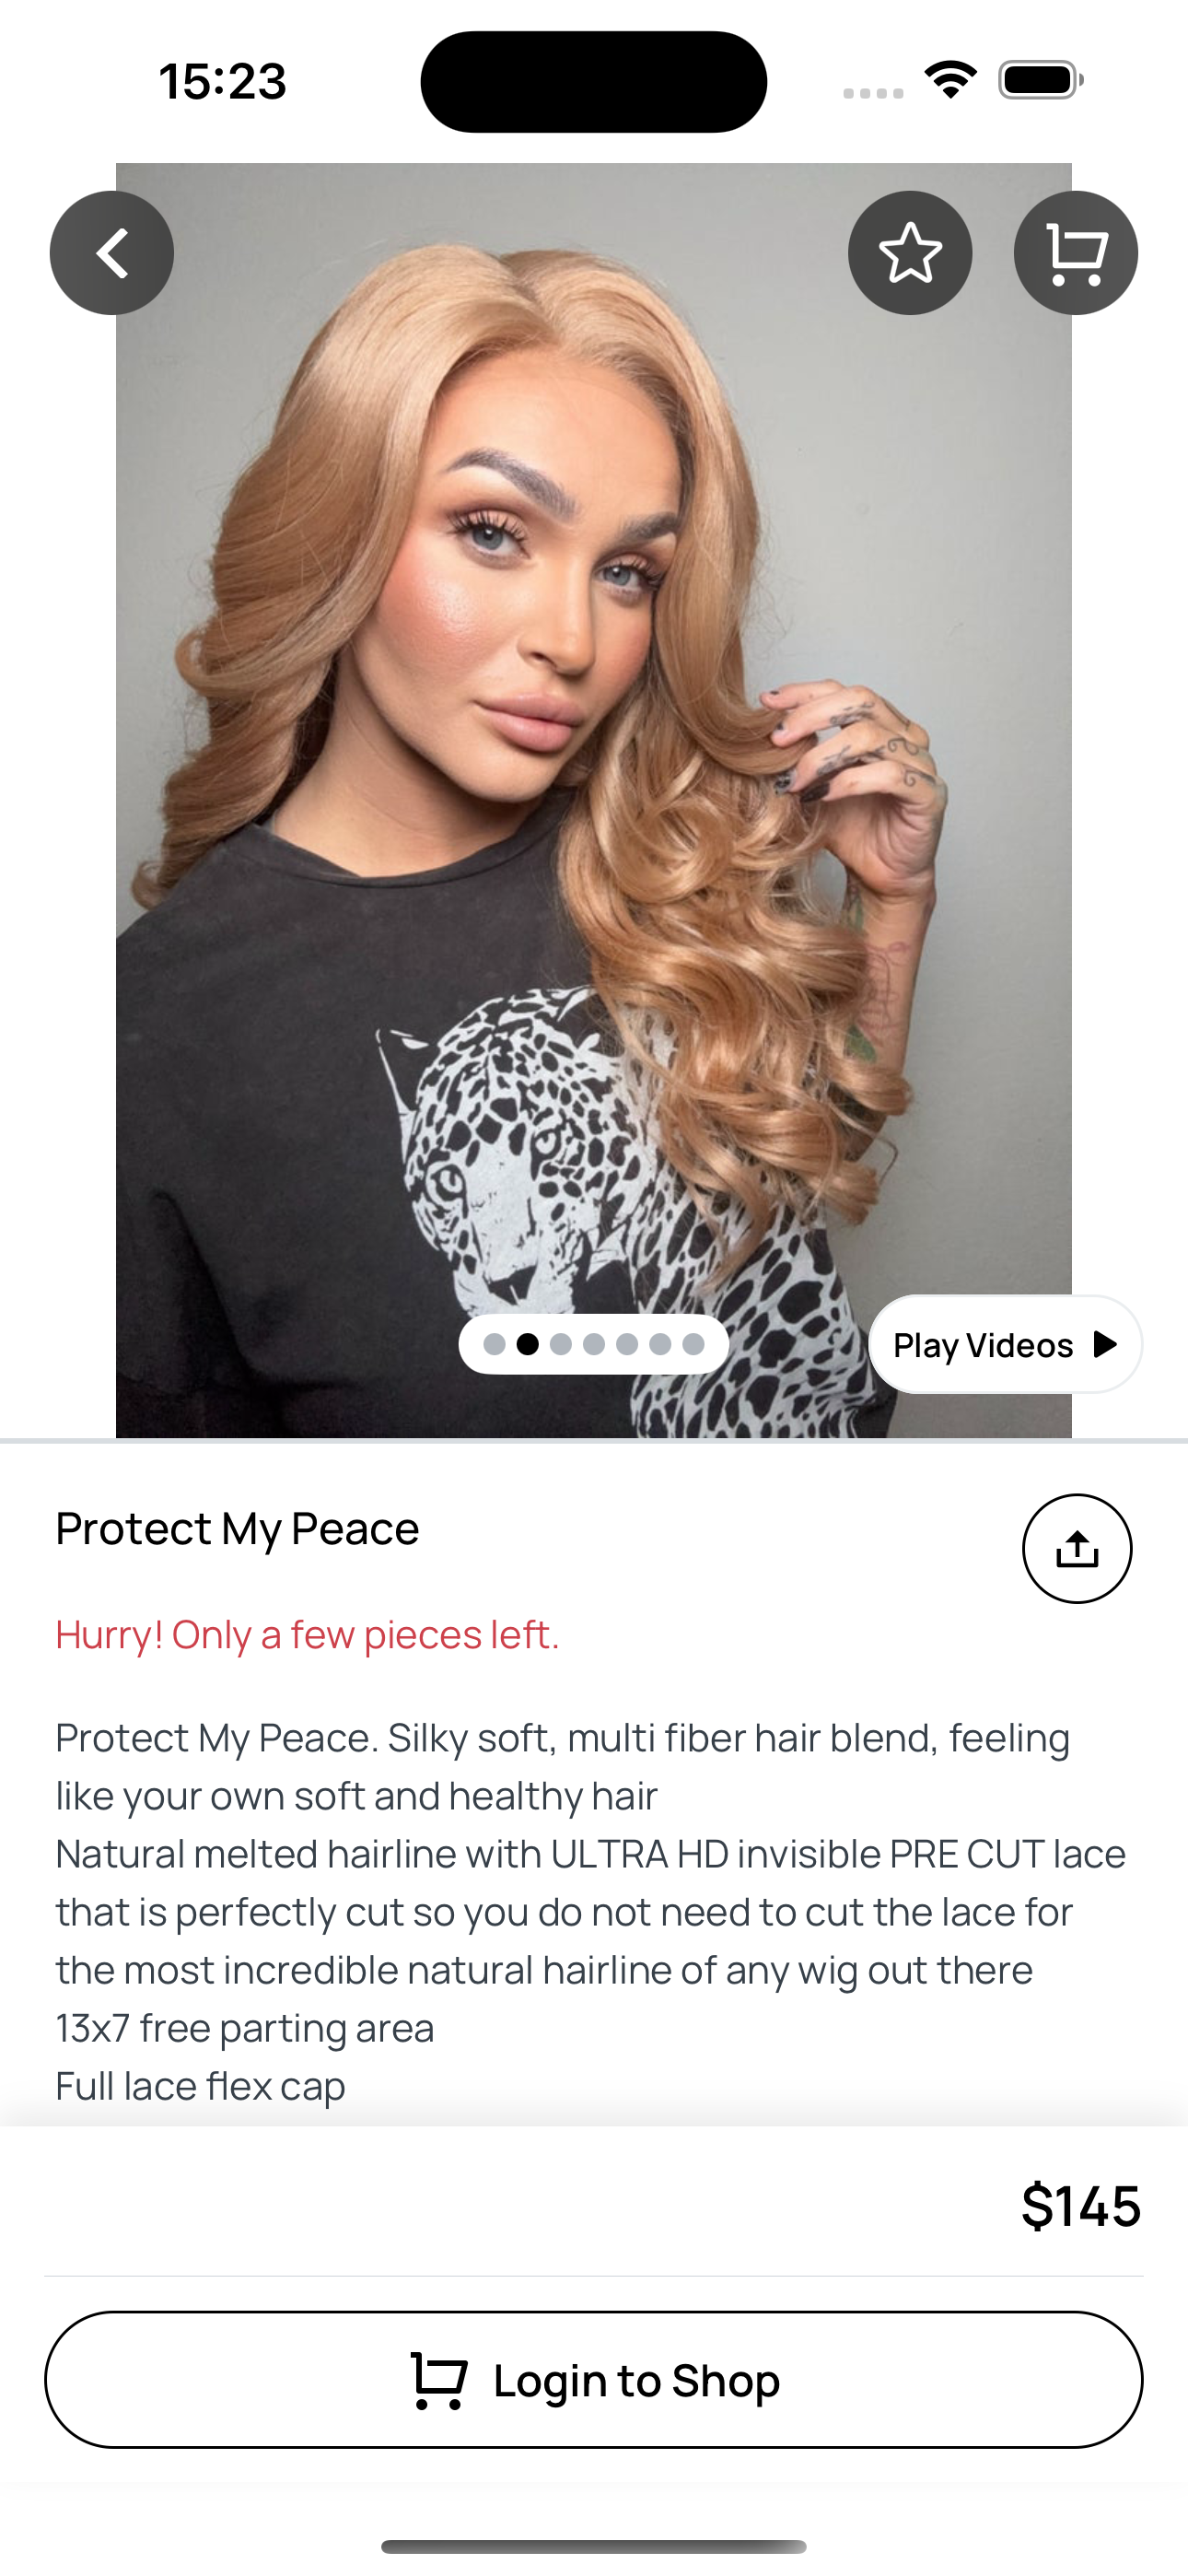This screenshot has width=1188, height=2576.
Task: Tap the WiFi status icon
Action: [x=950, y=80]
